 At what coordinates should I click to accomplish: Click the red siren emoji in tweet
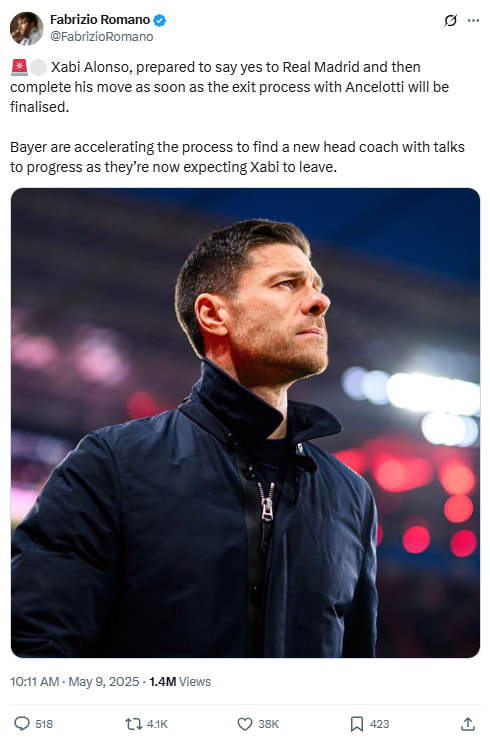click(19, 67)
